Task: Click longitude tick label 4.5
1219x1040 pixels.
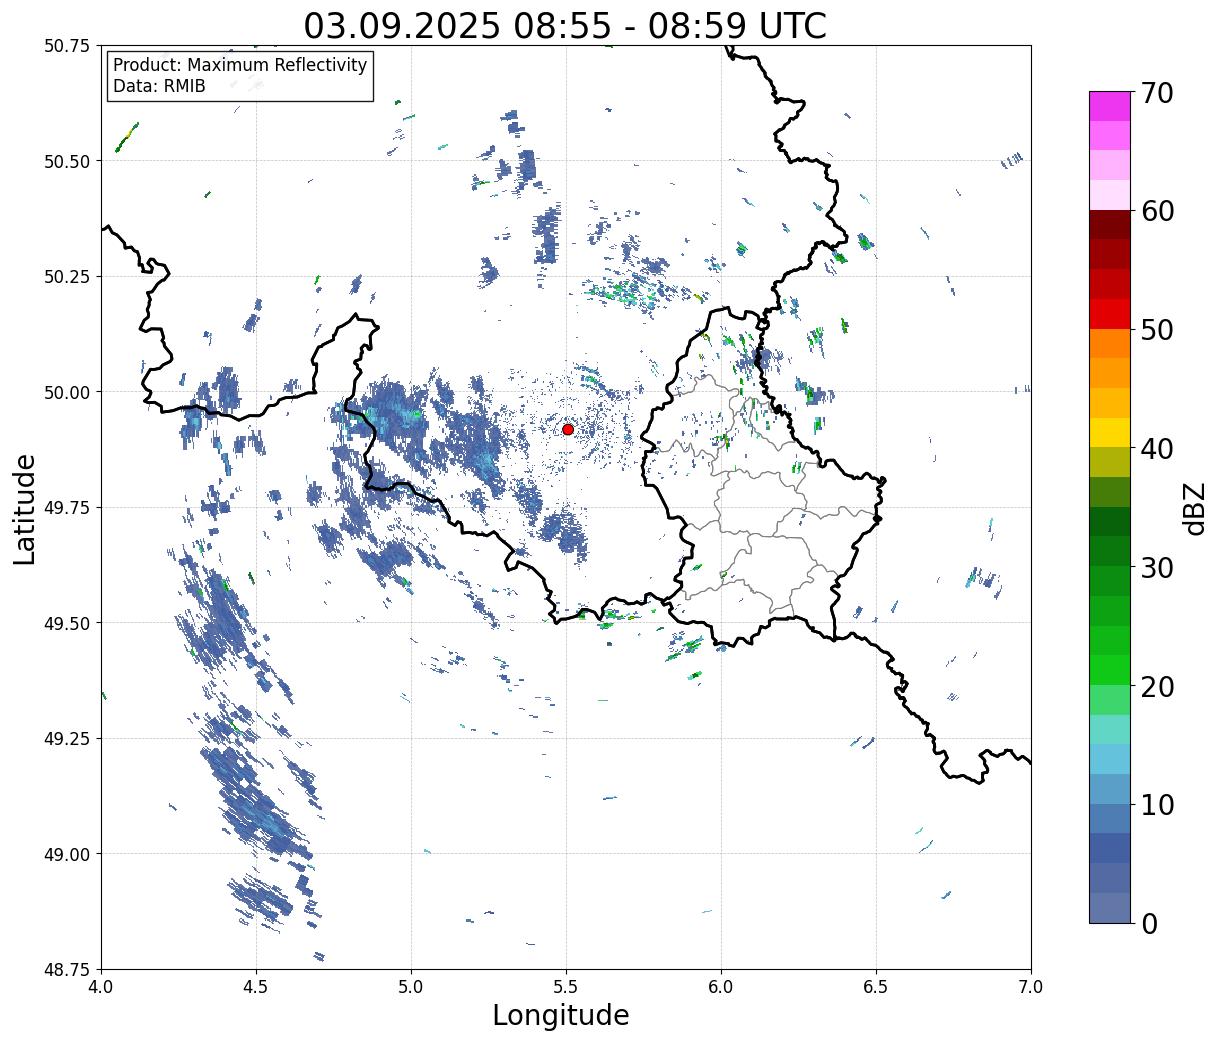Action: click(256, 987)
